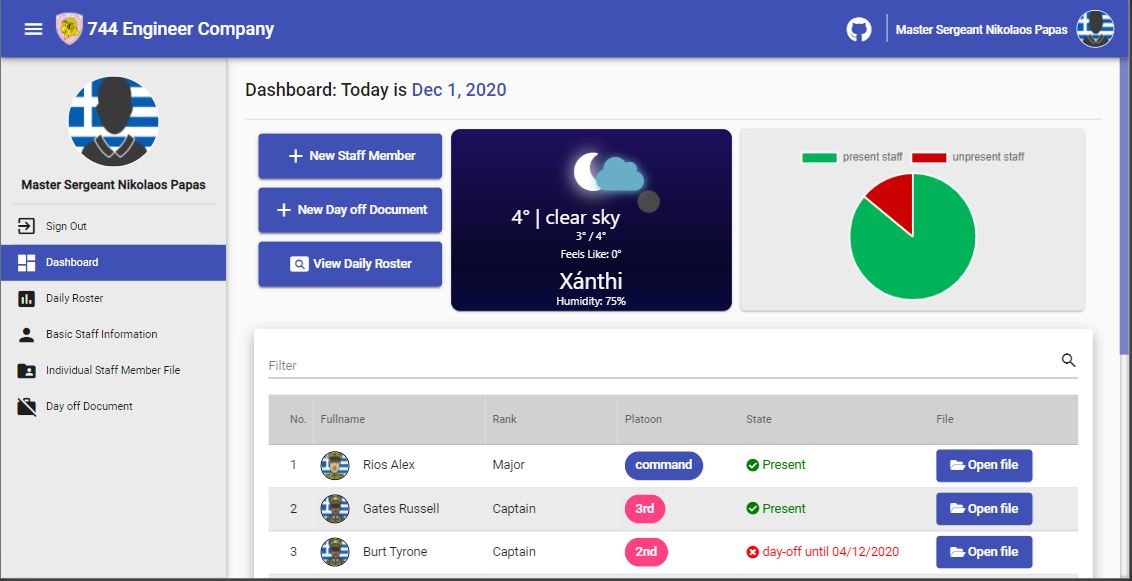The image size is (1132, 581).
Task: Click the 3rd platoon badge
Action: [645, 509]
